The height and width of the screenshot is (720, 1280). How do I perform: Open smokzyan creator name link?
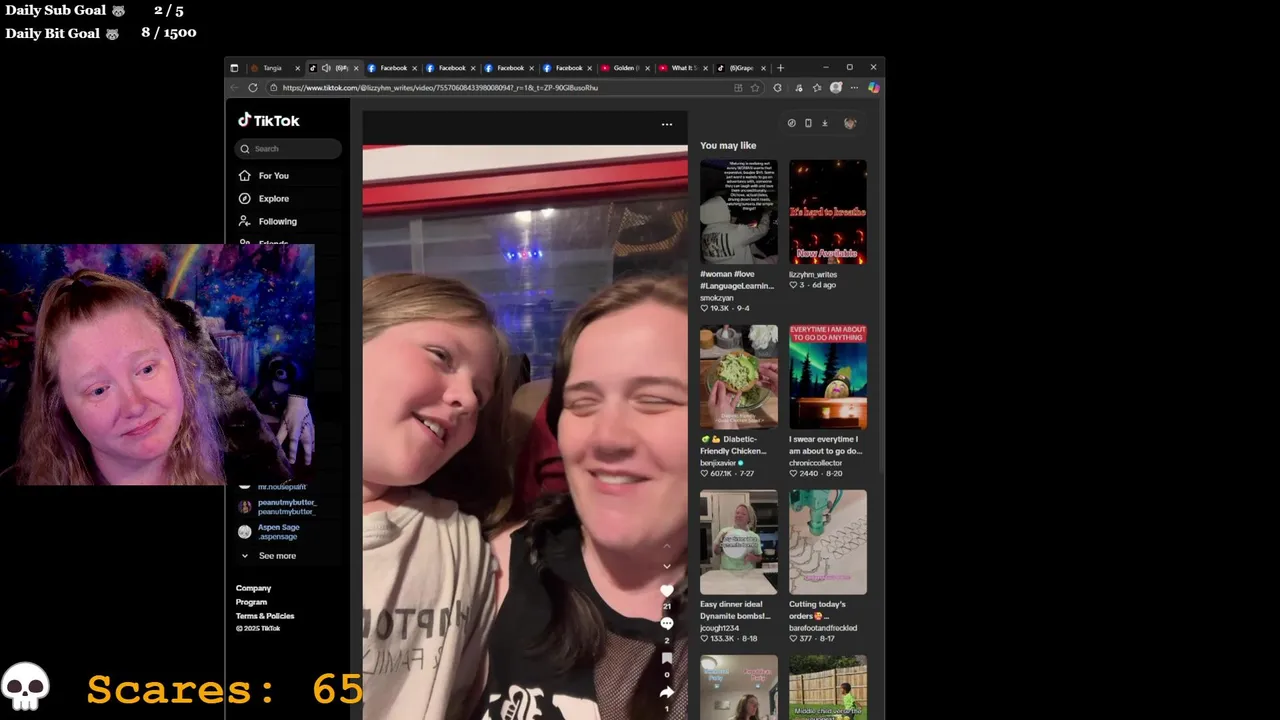[x=717, y=298]
